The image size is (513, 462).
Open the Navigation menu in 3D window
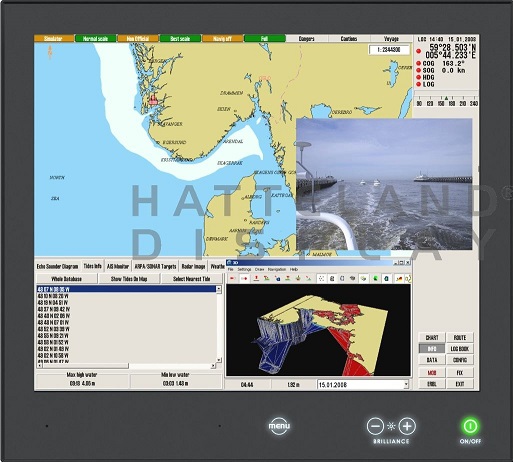[x=277, y=269]
